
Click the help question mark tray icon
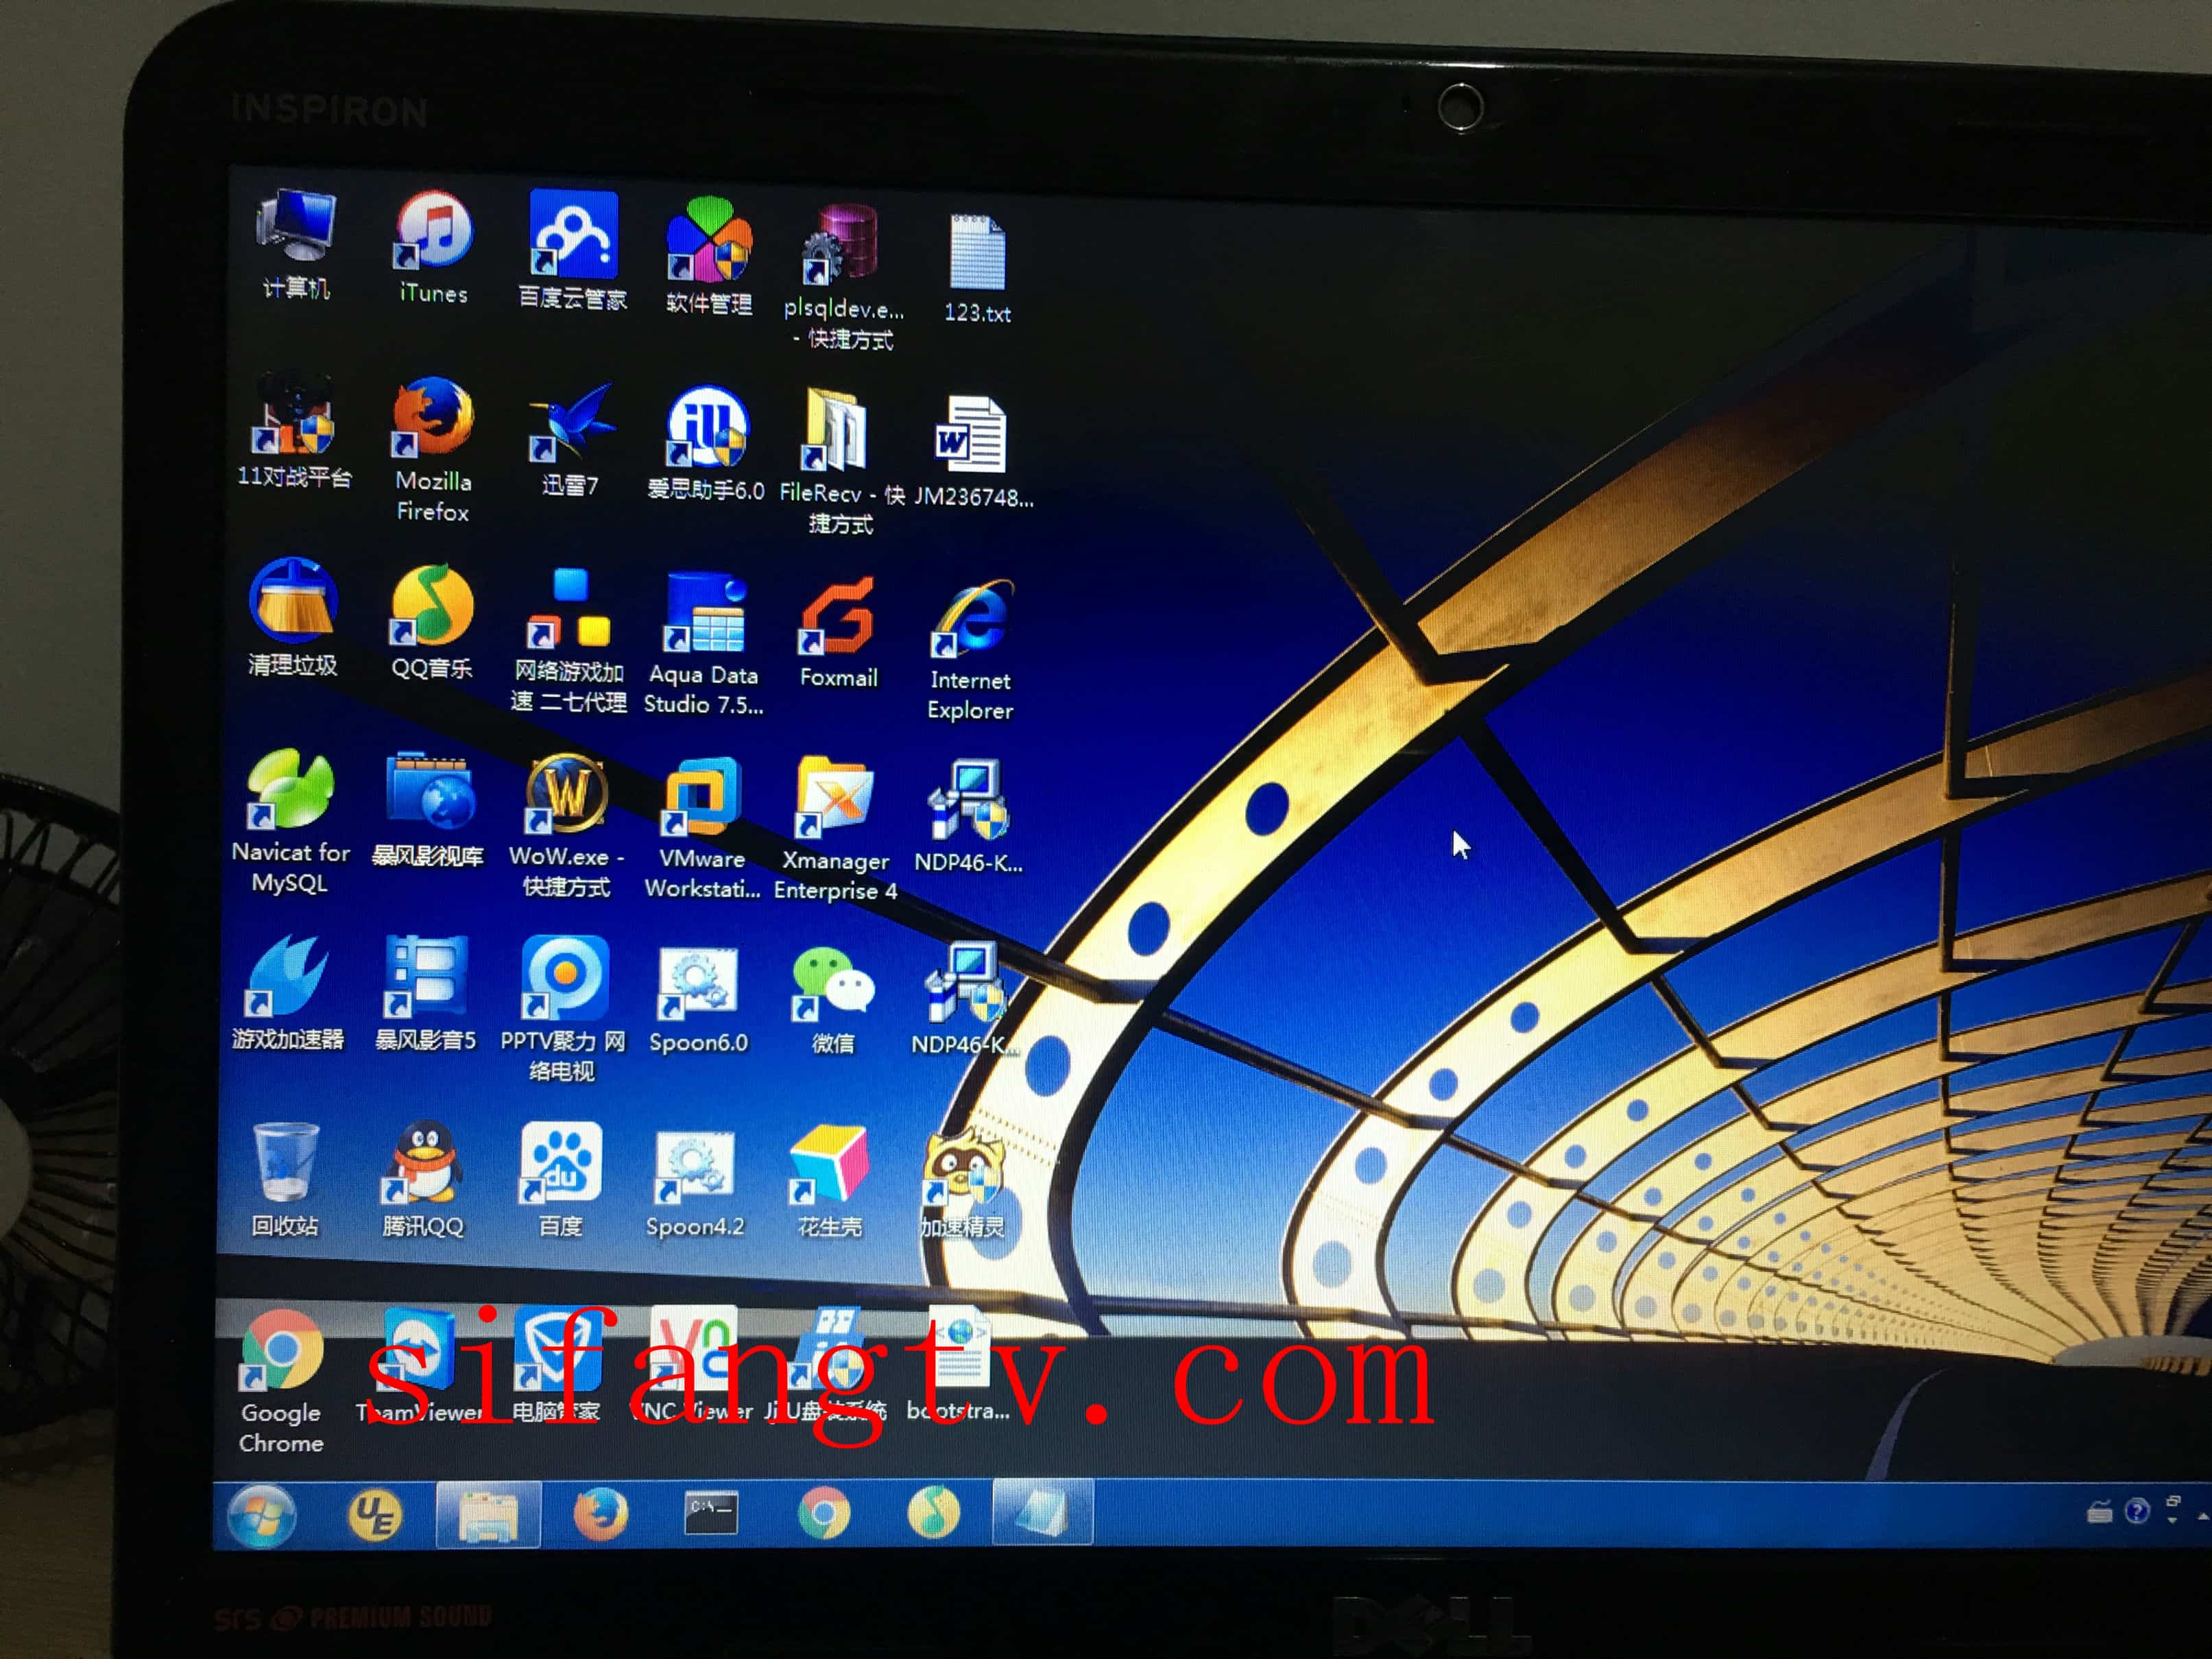pos(2136,1511)
